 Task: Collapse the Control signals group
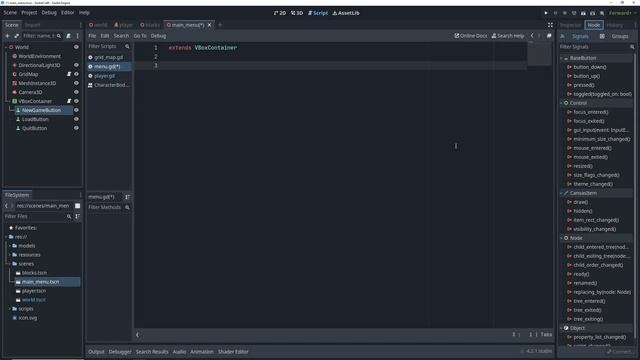coord(562,103)
